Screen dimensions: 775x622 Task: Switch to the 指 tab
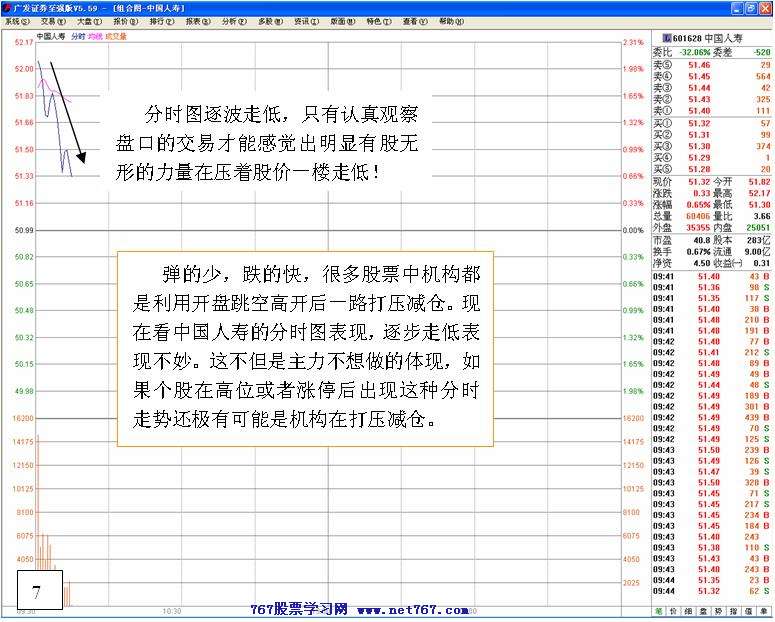tap(734, 610)
